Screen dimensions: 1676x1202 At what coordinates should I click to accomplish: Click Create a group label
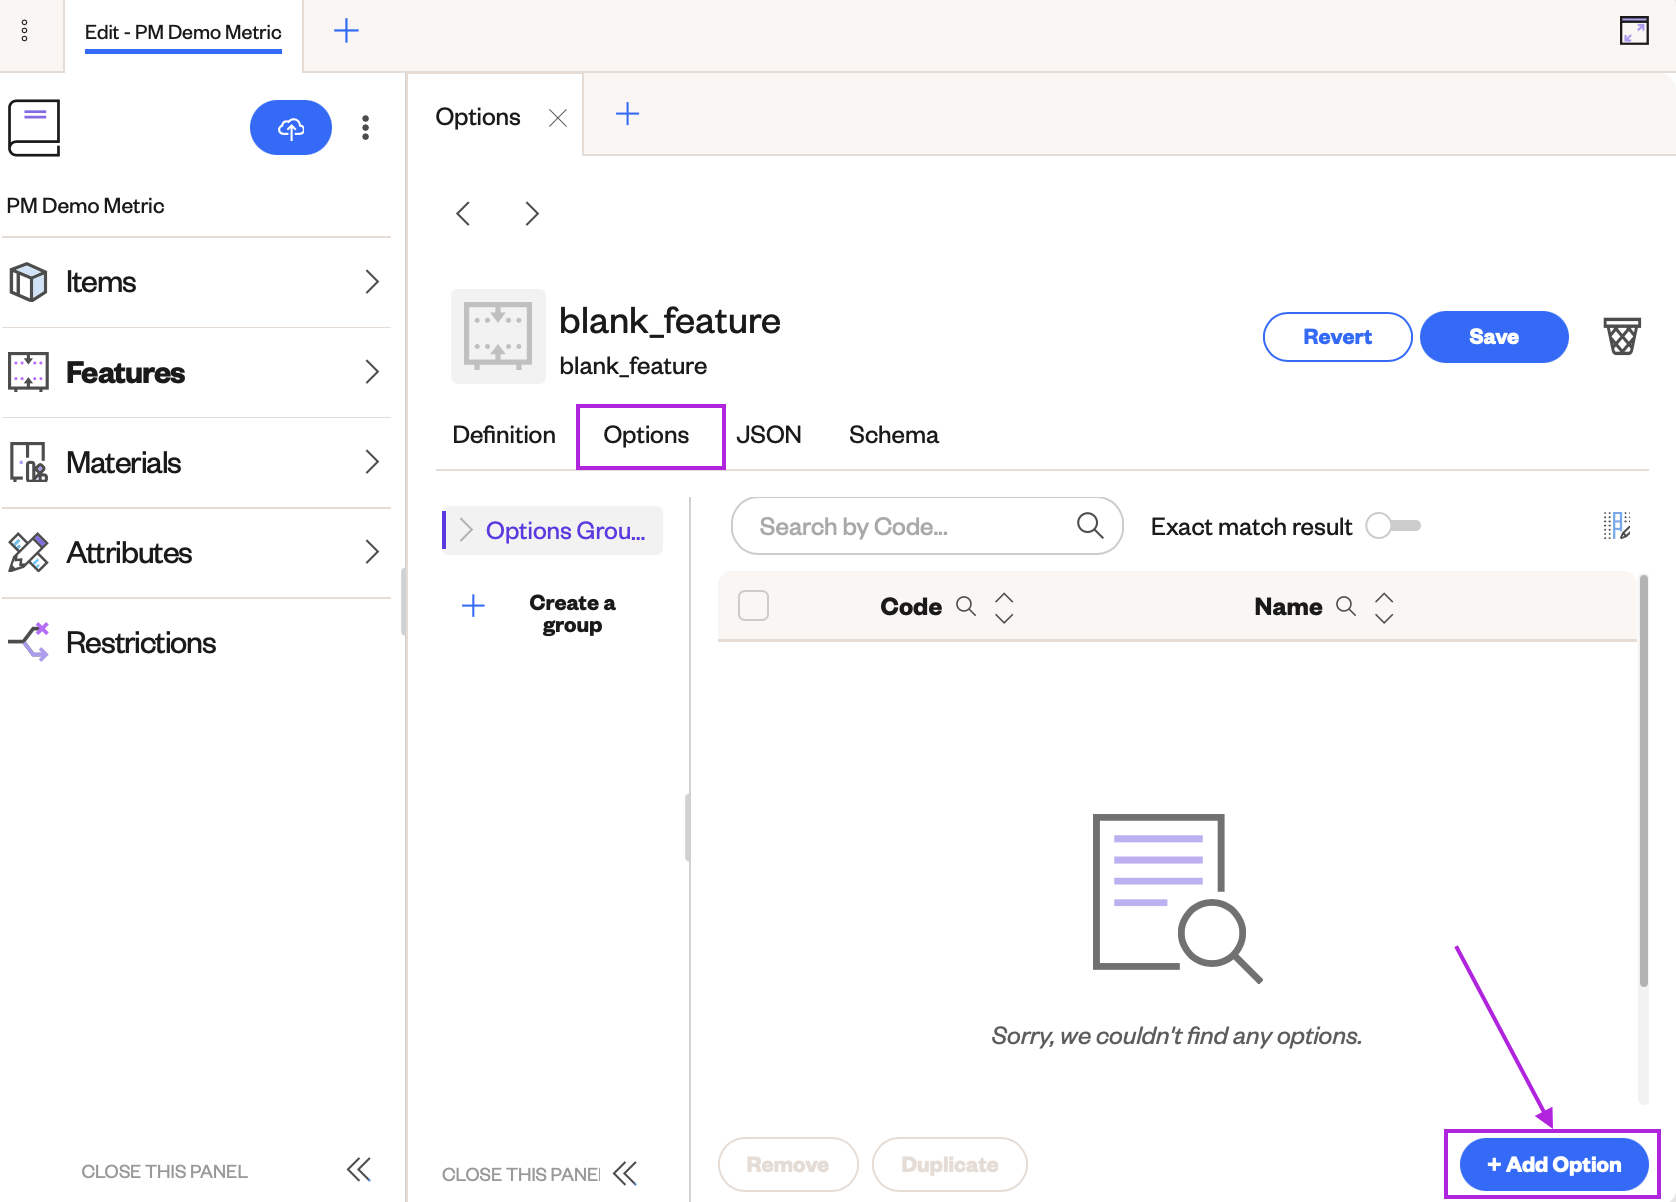(572, 614)
